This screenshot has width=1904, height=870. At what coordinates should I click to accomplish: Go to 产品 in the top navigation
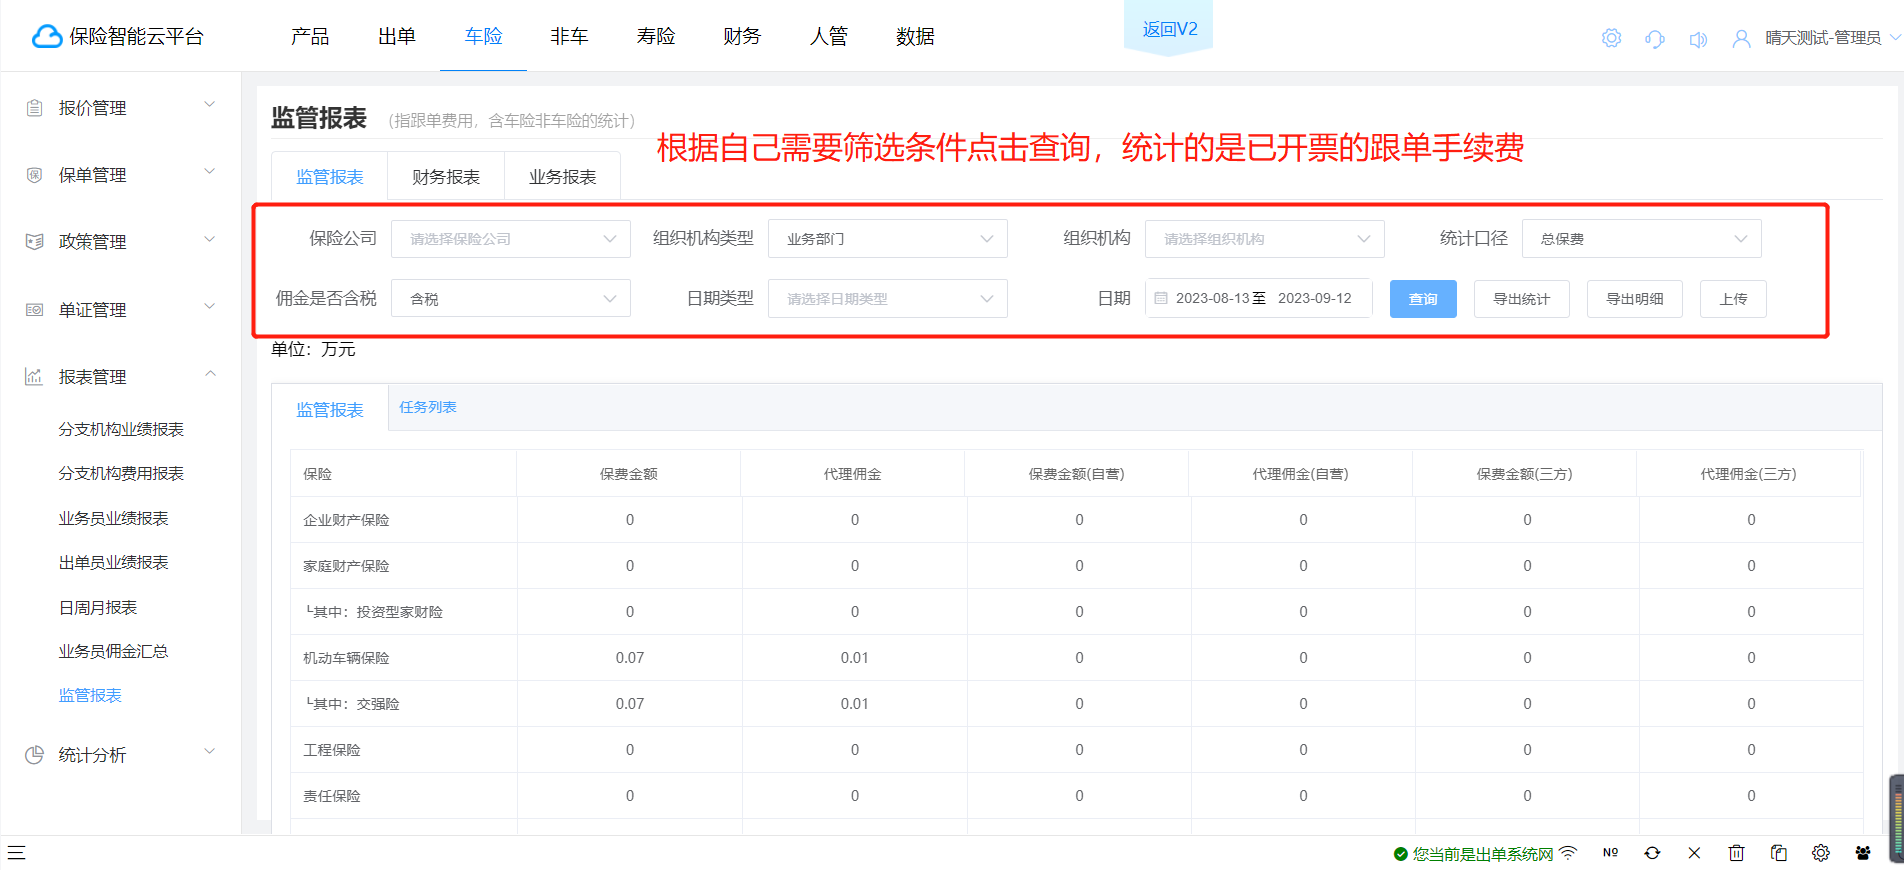click(x=310, y=37)
